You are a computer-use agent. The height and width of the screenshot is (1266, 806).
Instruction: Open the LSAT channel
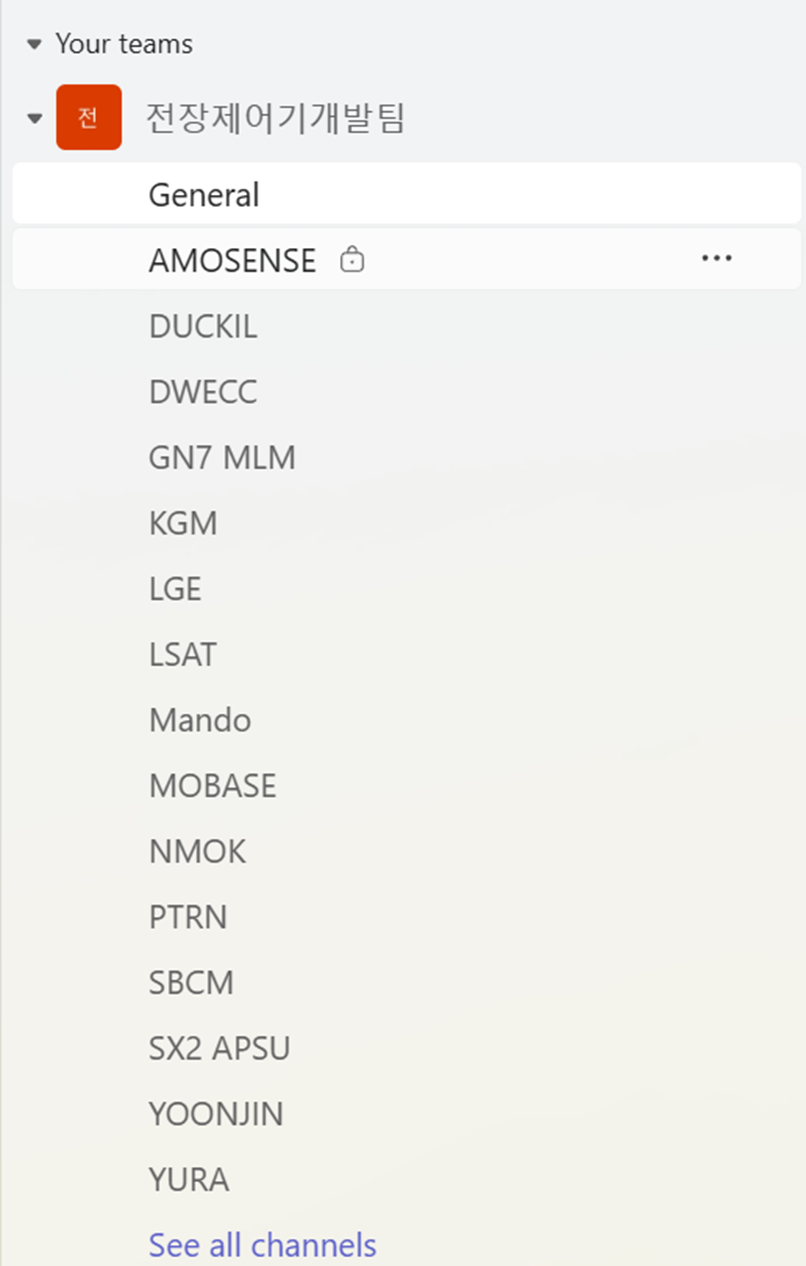pyautogui.click(x=182, y=655)
